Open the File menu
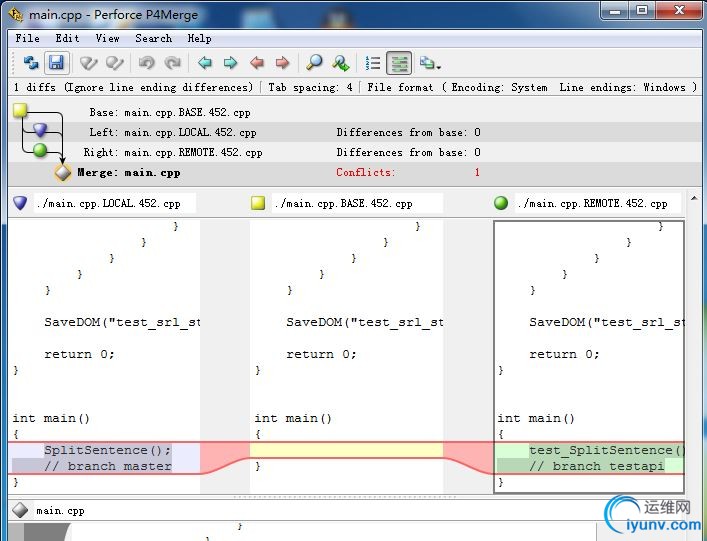 pos(28,38)
